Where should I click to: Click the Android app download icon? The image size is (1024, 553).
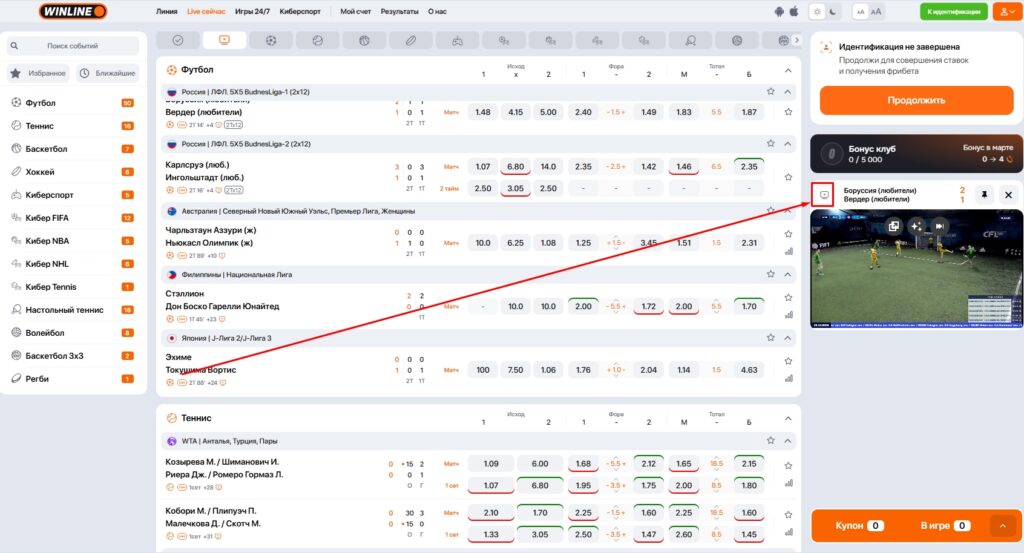coord(780,11)
